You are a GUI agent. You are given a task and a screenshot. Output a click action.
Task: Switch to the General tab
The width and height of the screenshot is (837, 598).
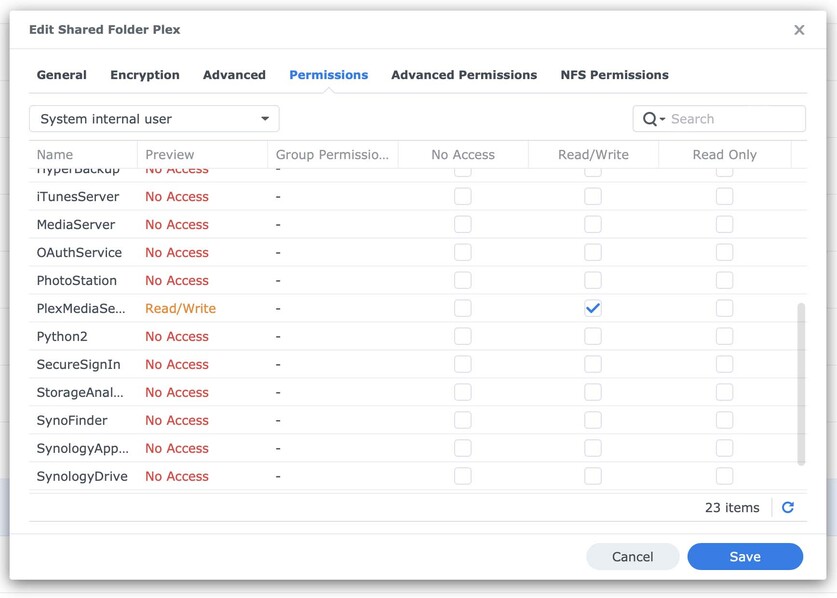point(62,75)
